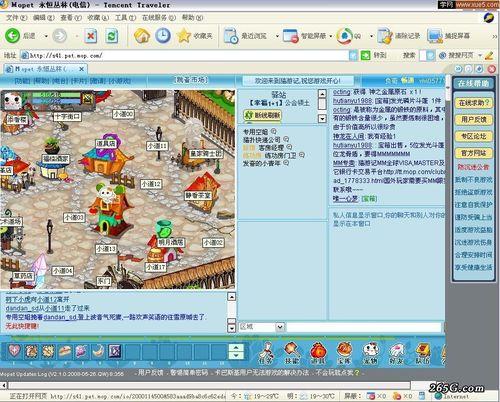Viewport: 500px width, 402px height.
Task: Expand the 智能屏蔽 dropdown arrow
Action: pyautogui.click(x=331, y=36)
